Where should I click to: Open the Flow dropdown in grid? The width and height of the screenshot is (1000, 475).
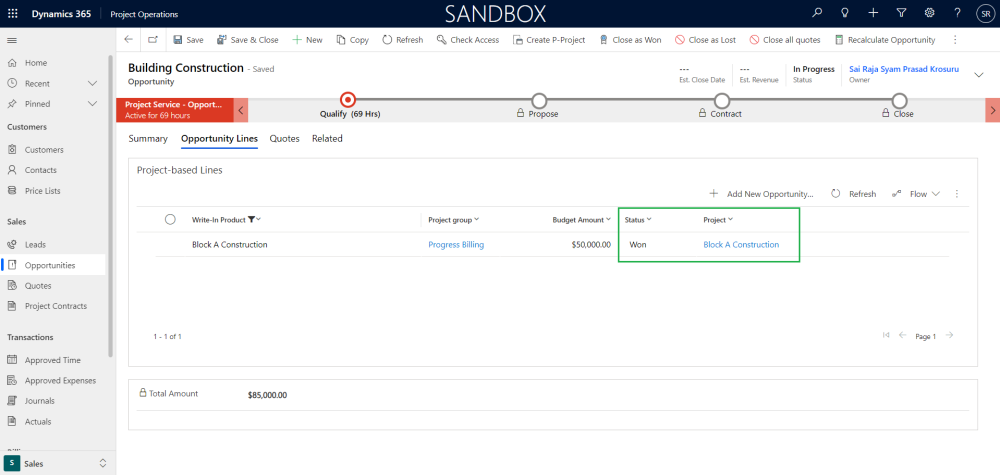point(916,194)
